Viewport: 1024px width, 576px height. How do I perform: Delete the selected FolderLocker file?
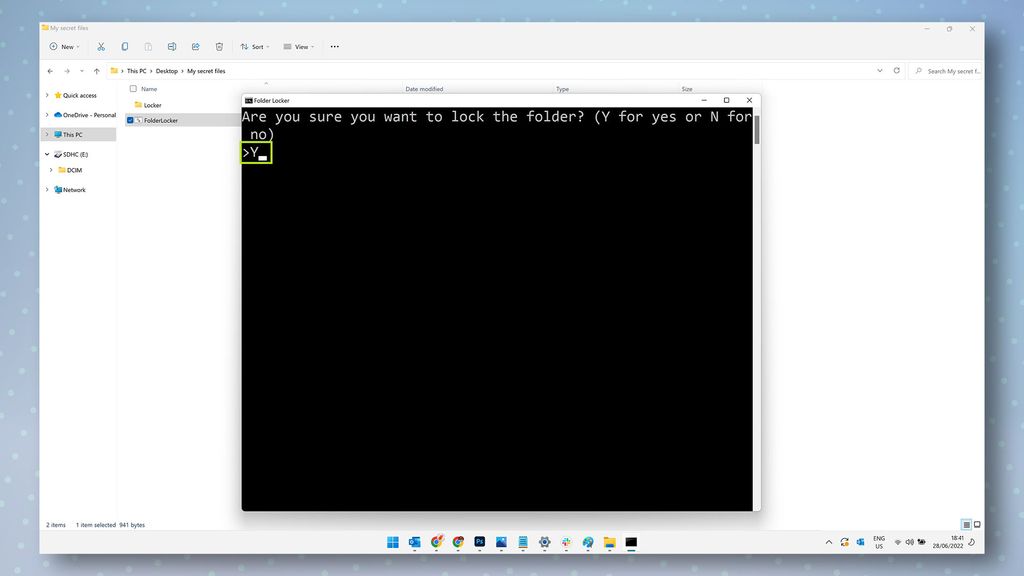(x=219, y=46)
